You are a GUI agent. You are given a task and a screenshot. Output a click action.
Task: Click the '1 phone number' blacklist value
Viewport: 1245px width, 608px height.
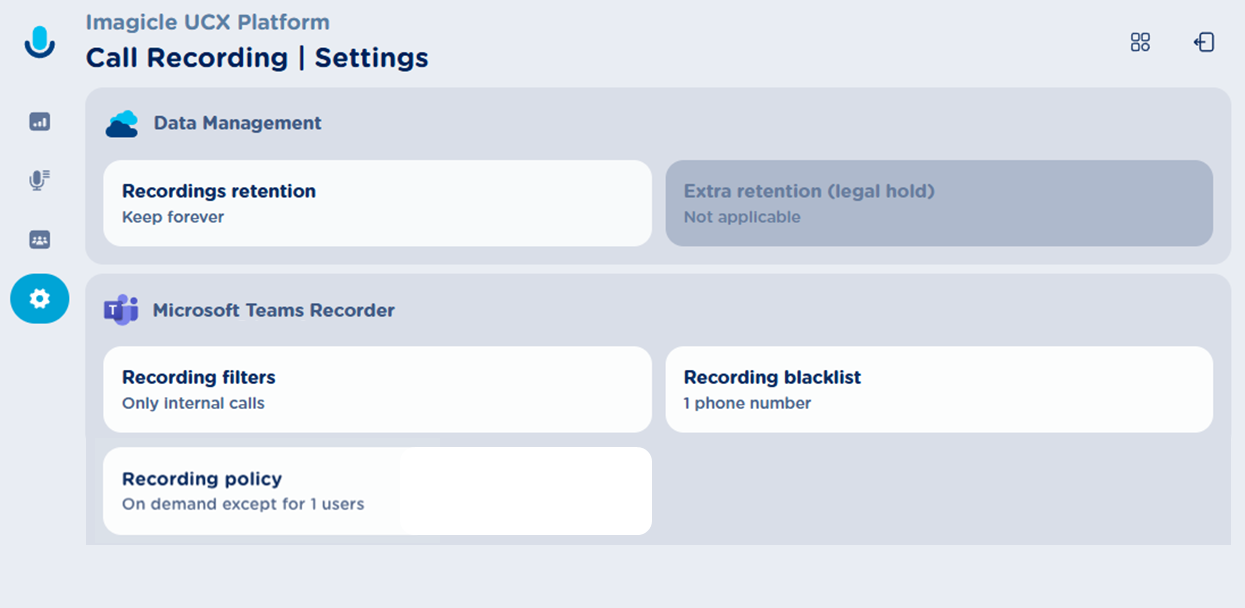click(747, 404)
